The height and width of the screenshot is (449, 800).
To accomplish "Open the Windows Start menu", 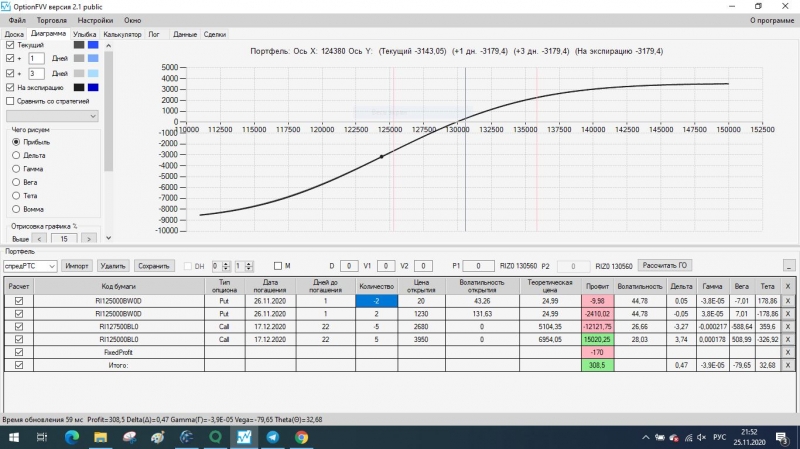I will pyautogui.click(x=14, y=437).
